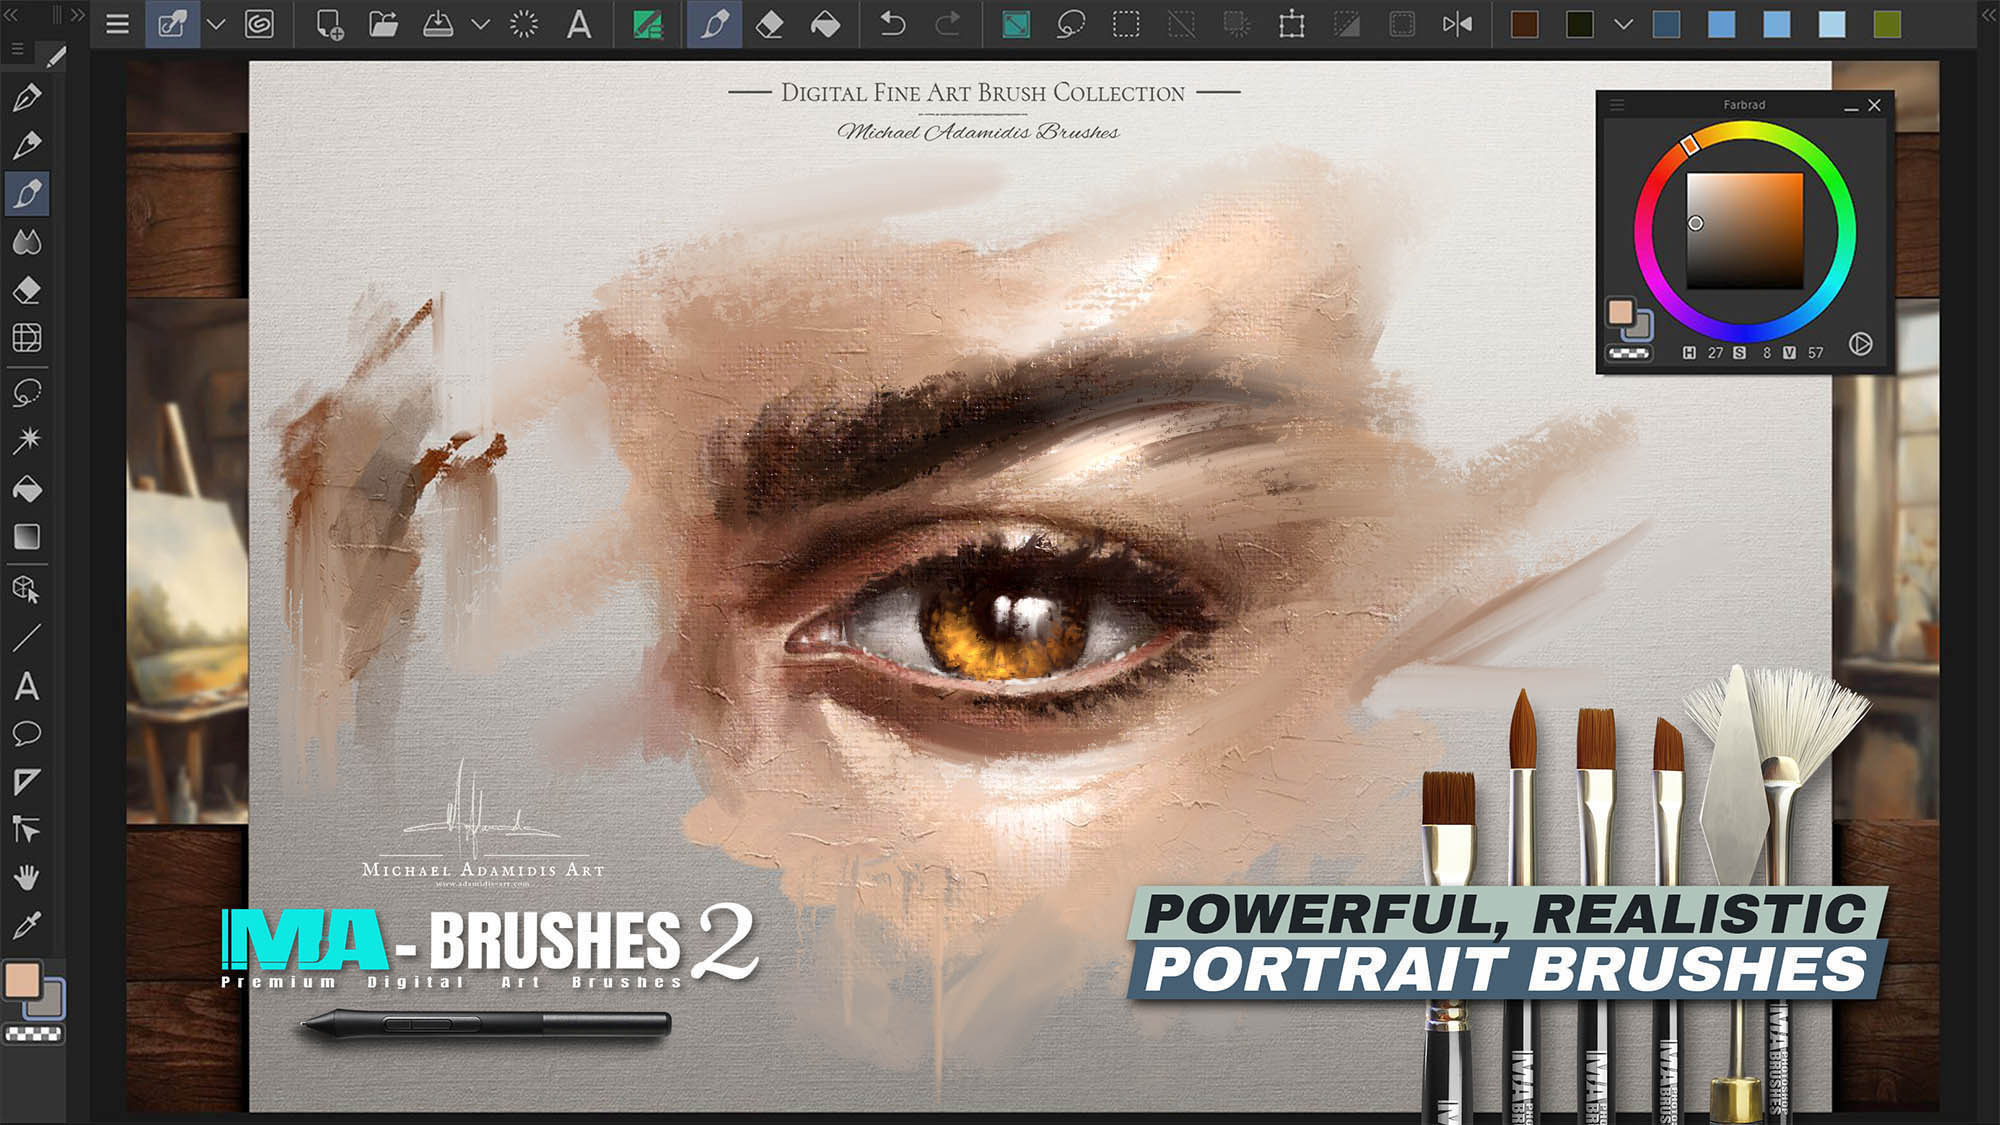
Task: Click the circular arrow button in Farbrad panel
Action: (1860, 344)
